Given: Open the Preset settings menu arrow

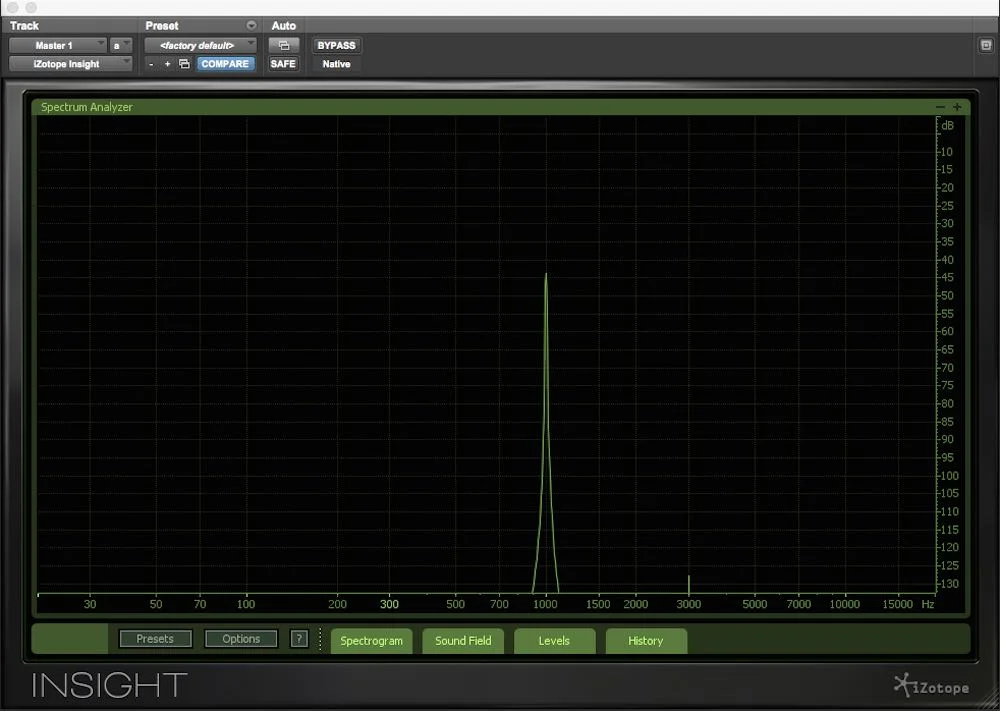Looking at the screenshot, I should pos(251,26).
